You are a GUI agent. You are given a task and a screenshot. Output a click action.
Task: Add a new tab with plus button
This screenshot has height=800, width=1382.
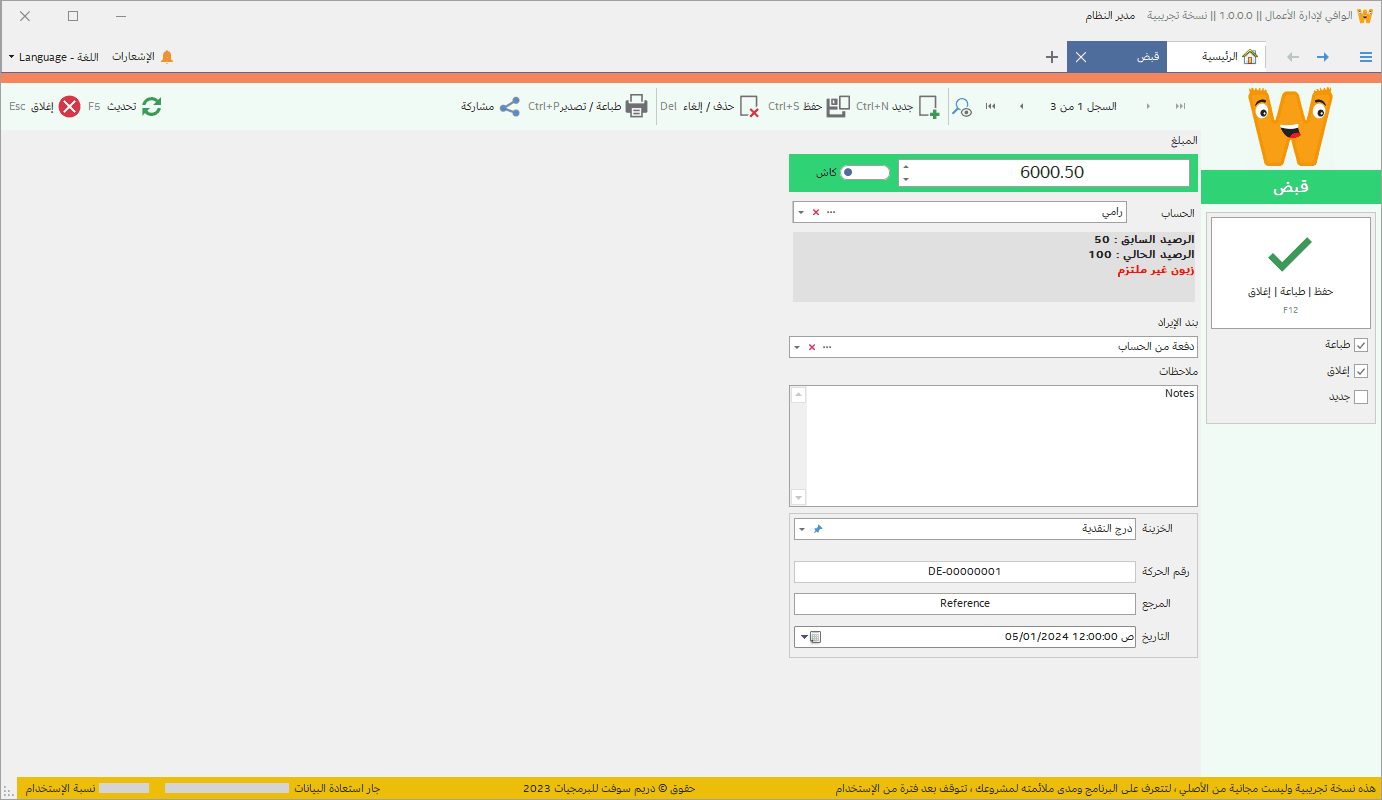1052,57
